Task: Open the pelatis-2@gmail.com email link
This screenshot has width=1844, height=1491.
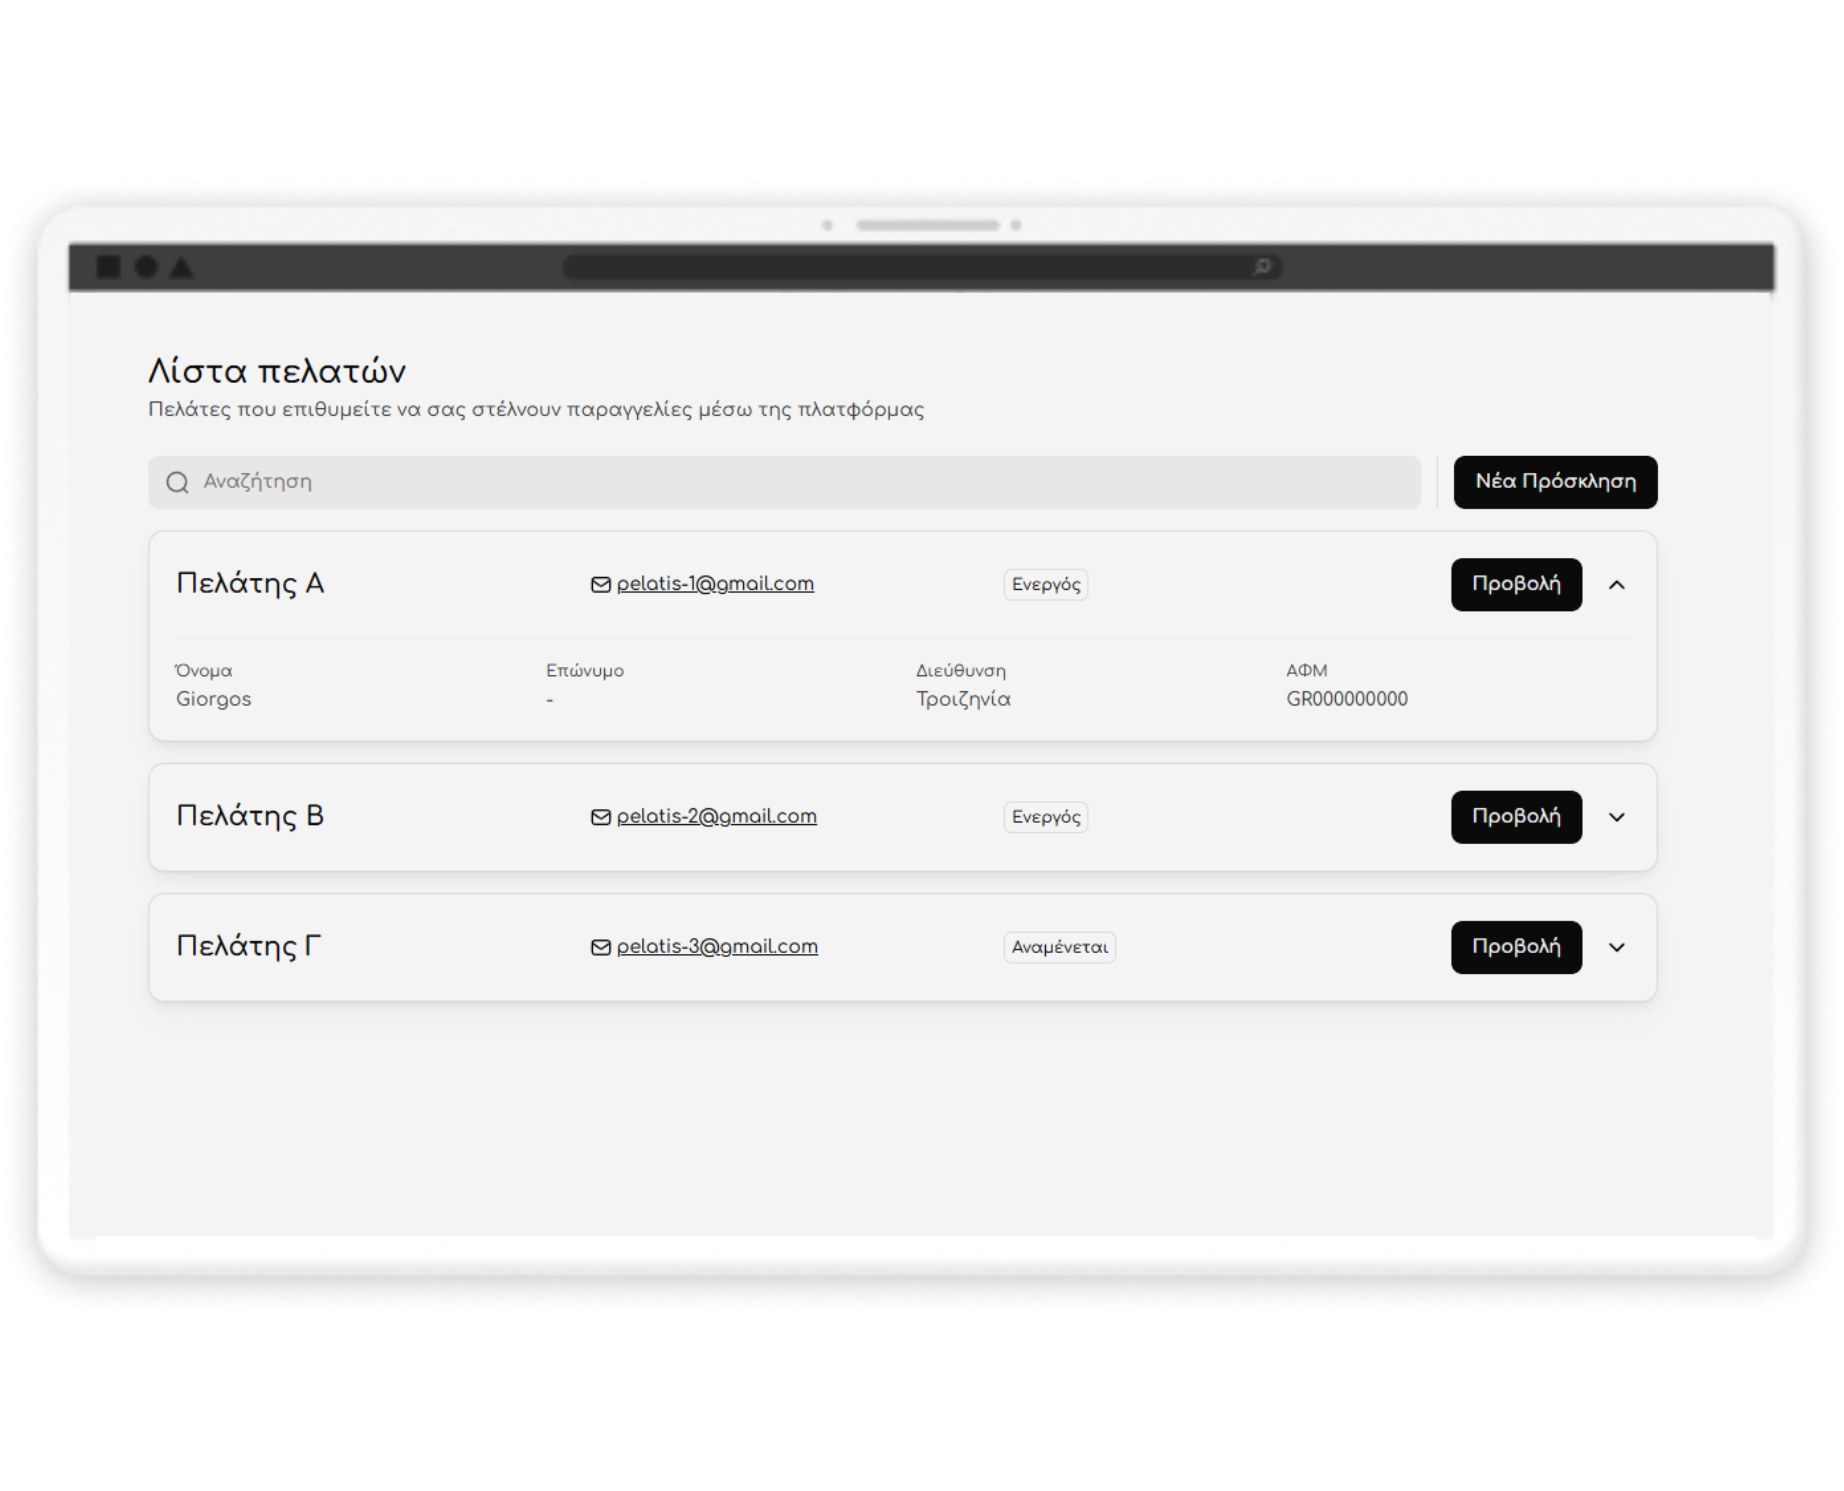Action: click(x=716, y=817)
